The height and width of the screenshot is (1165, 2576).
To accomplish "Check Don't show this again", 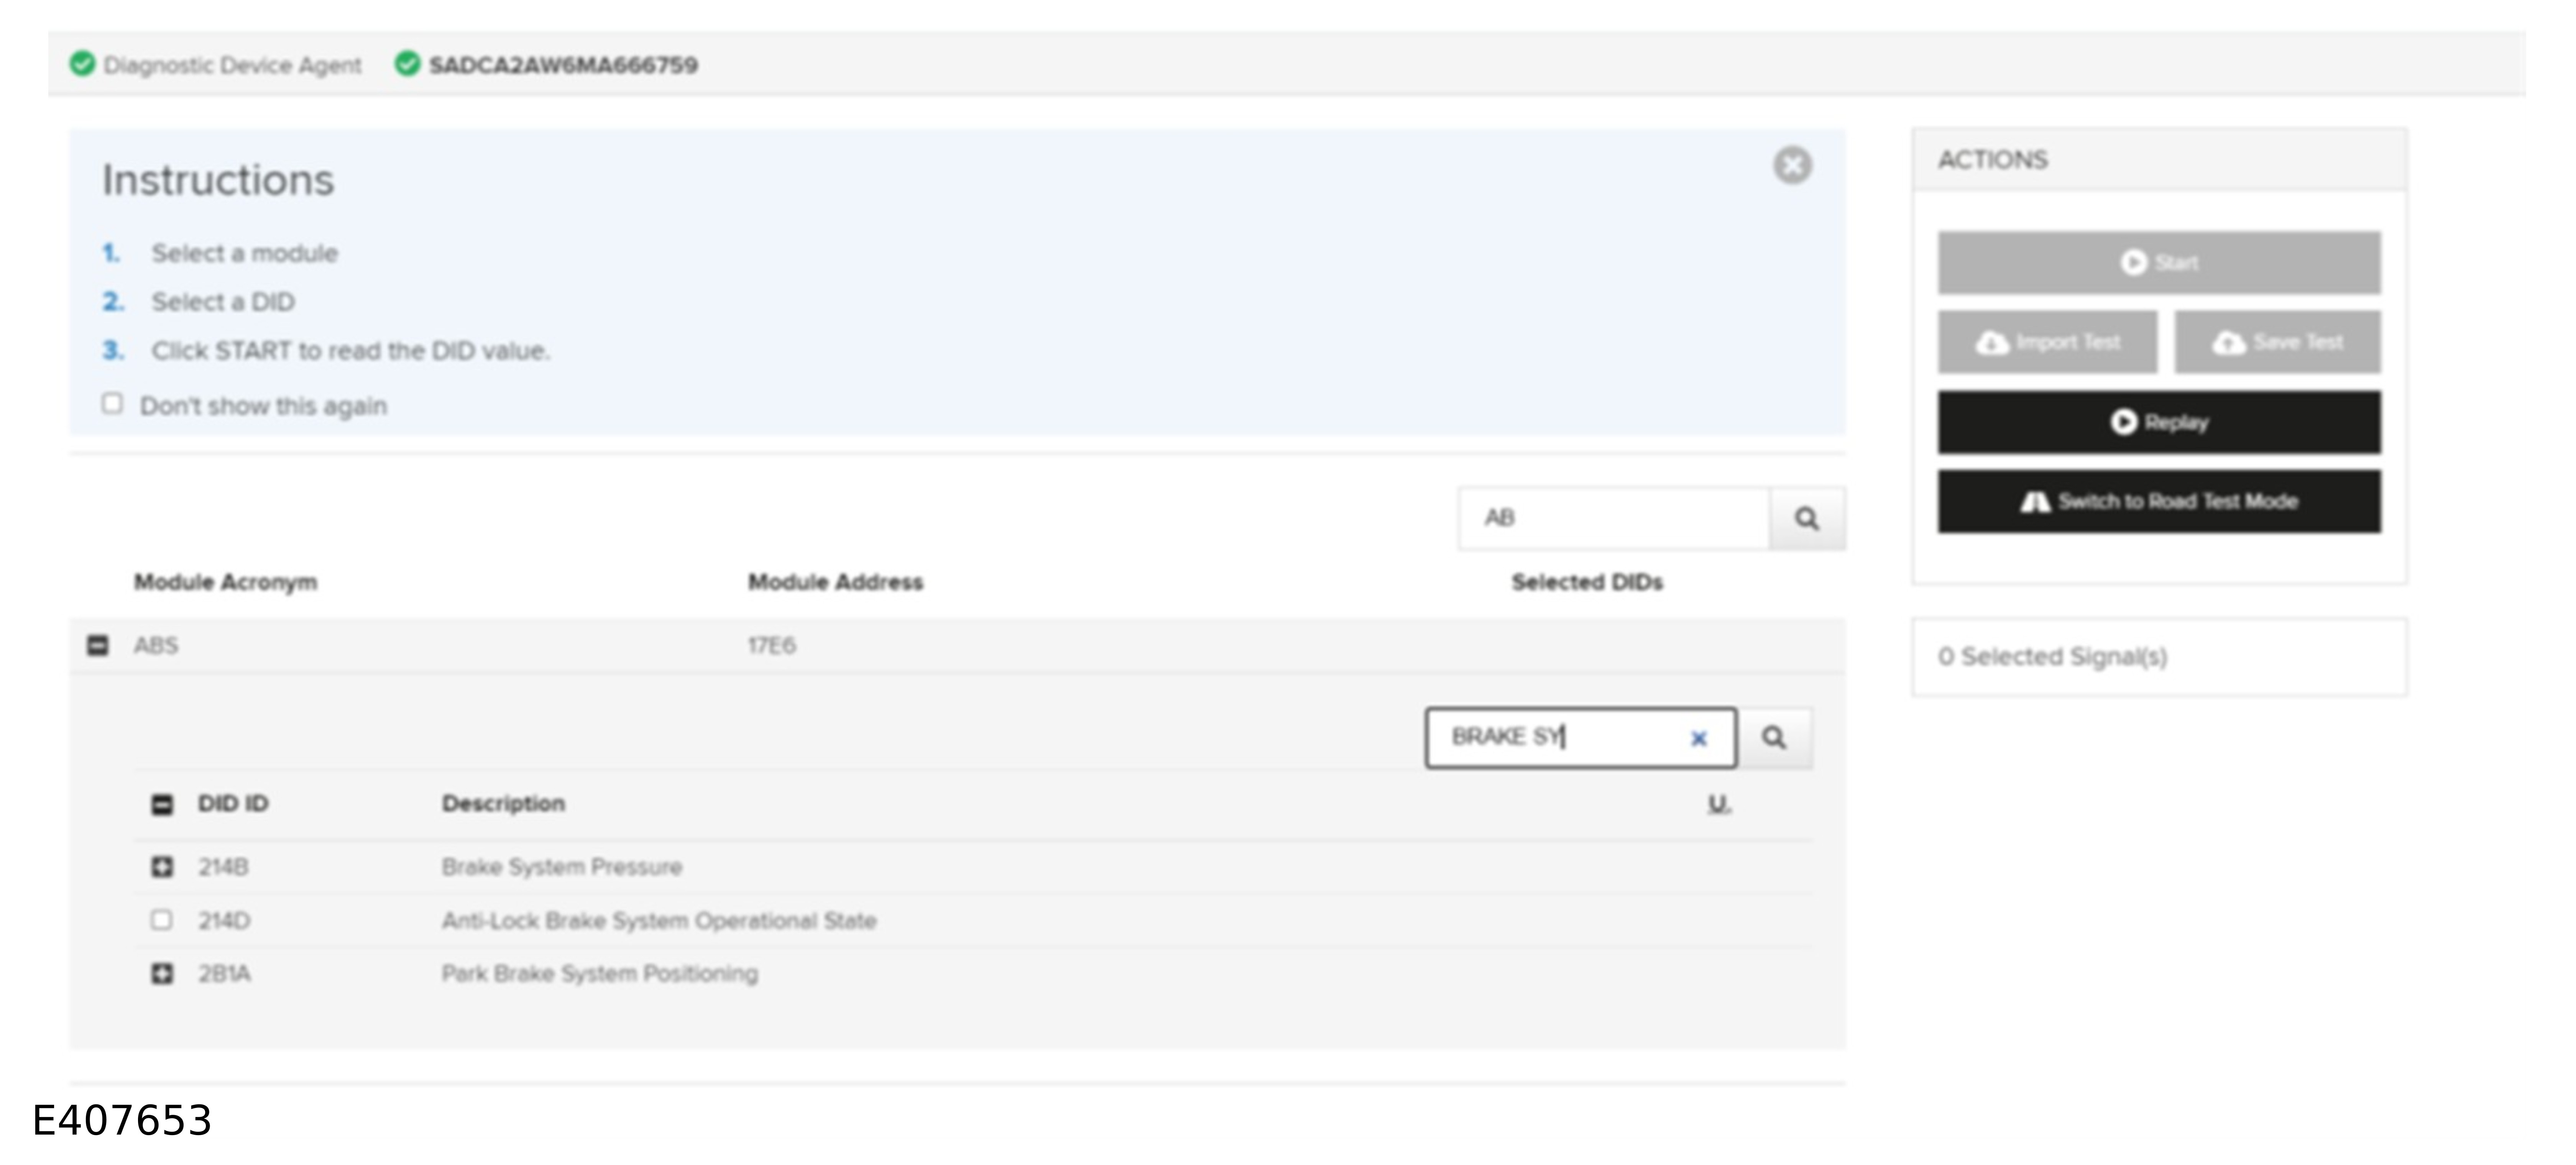I will tap(112, 404).
